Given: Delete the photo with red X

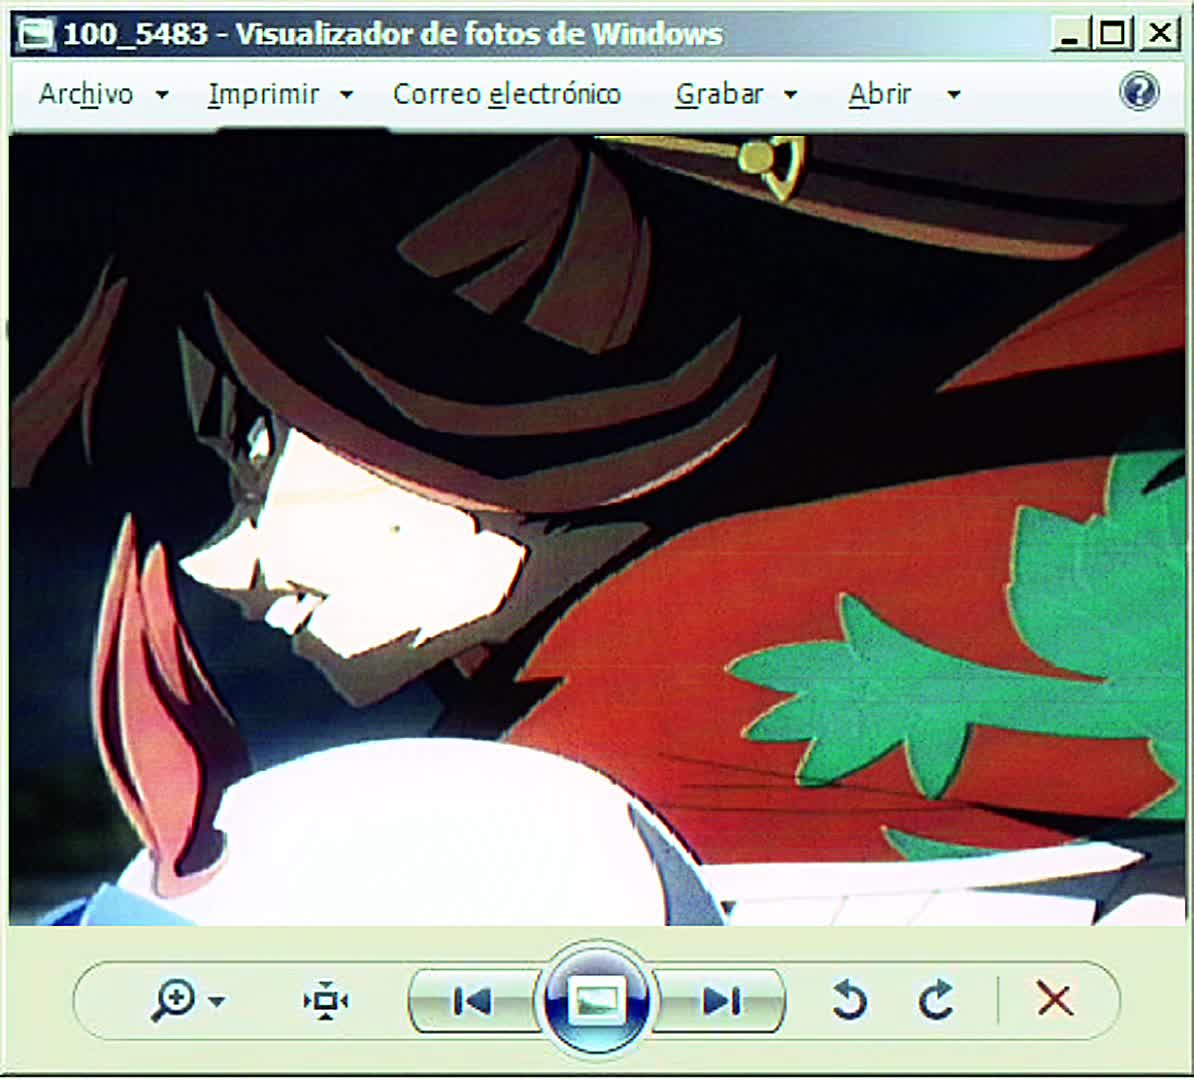Looking at the screenshot, I should 1055,999.
